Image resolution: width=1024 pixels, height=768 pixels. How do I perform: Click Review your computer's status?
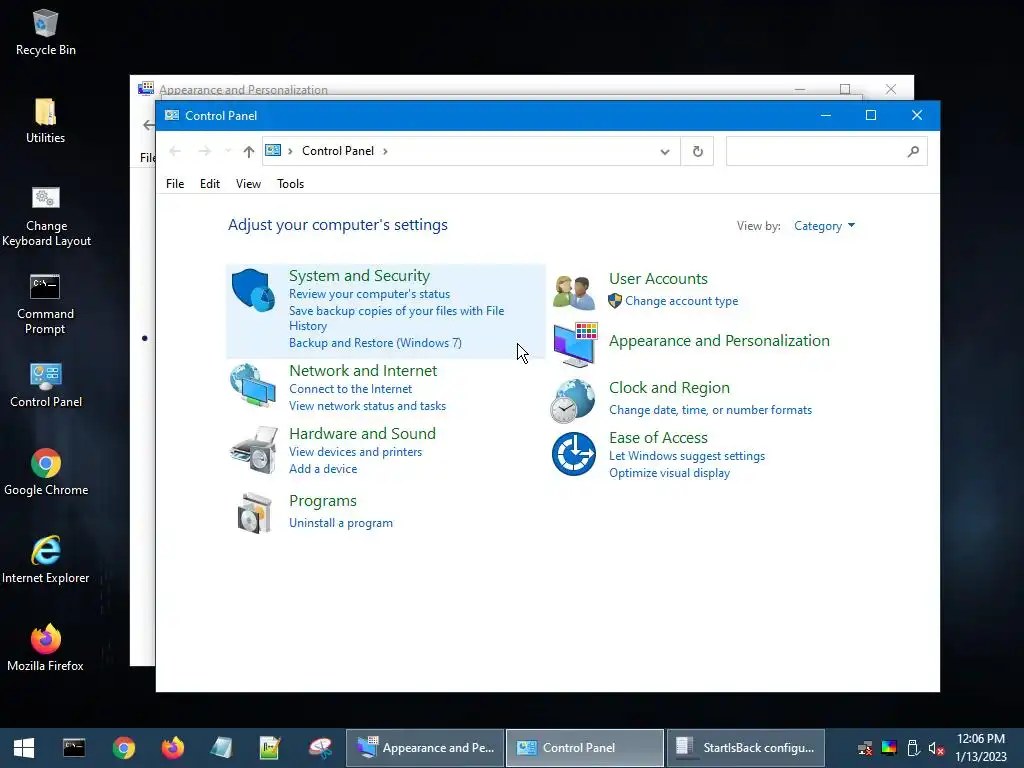tap(370, 295)
